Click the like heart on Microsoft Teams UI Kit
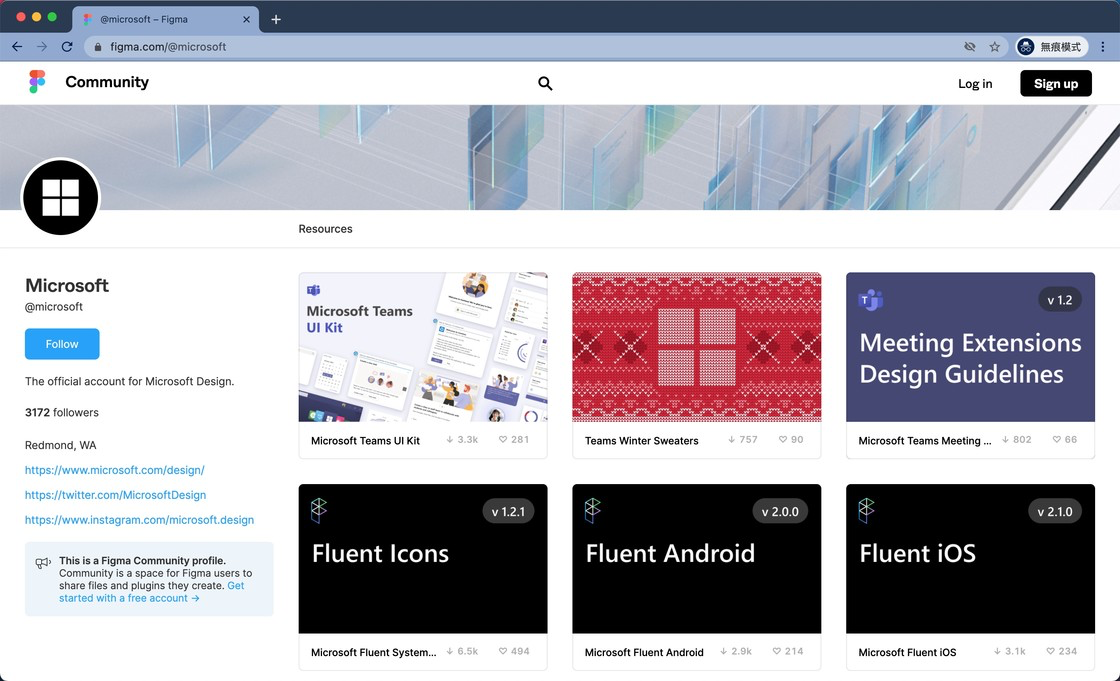This screenshot has width=1120, height=681. 503,439
